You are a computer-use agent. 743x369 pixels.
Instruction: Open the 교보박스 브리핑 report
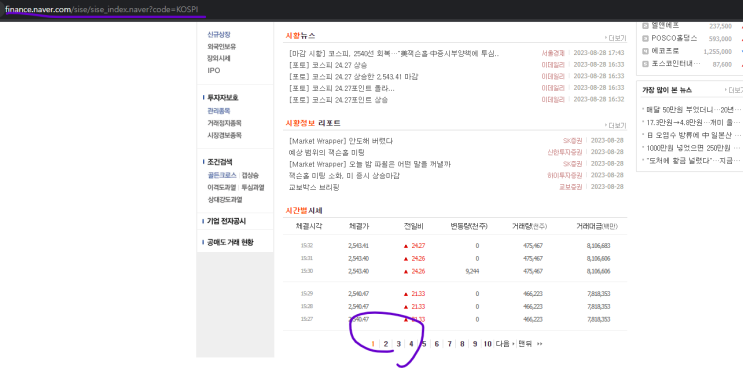click(314, 187)
